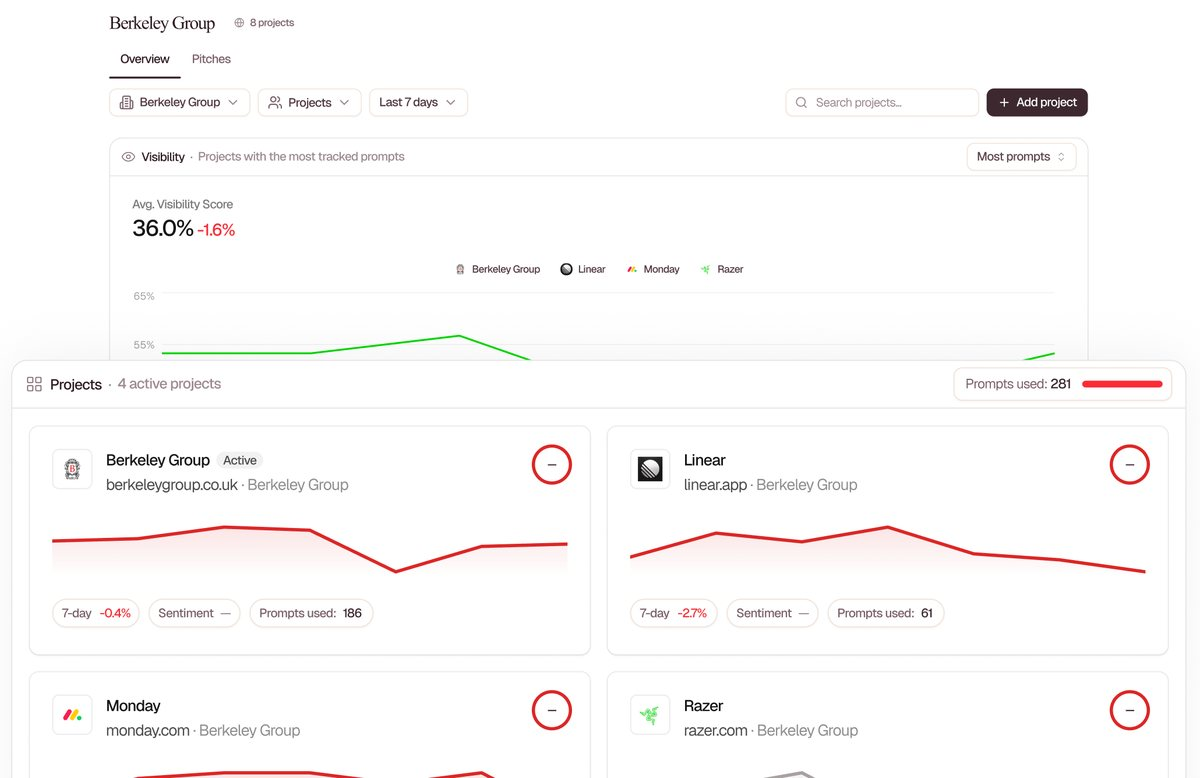The image size is (1200, 778).
Task: Click the Monday project logo icon
Action: [72, 715]
